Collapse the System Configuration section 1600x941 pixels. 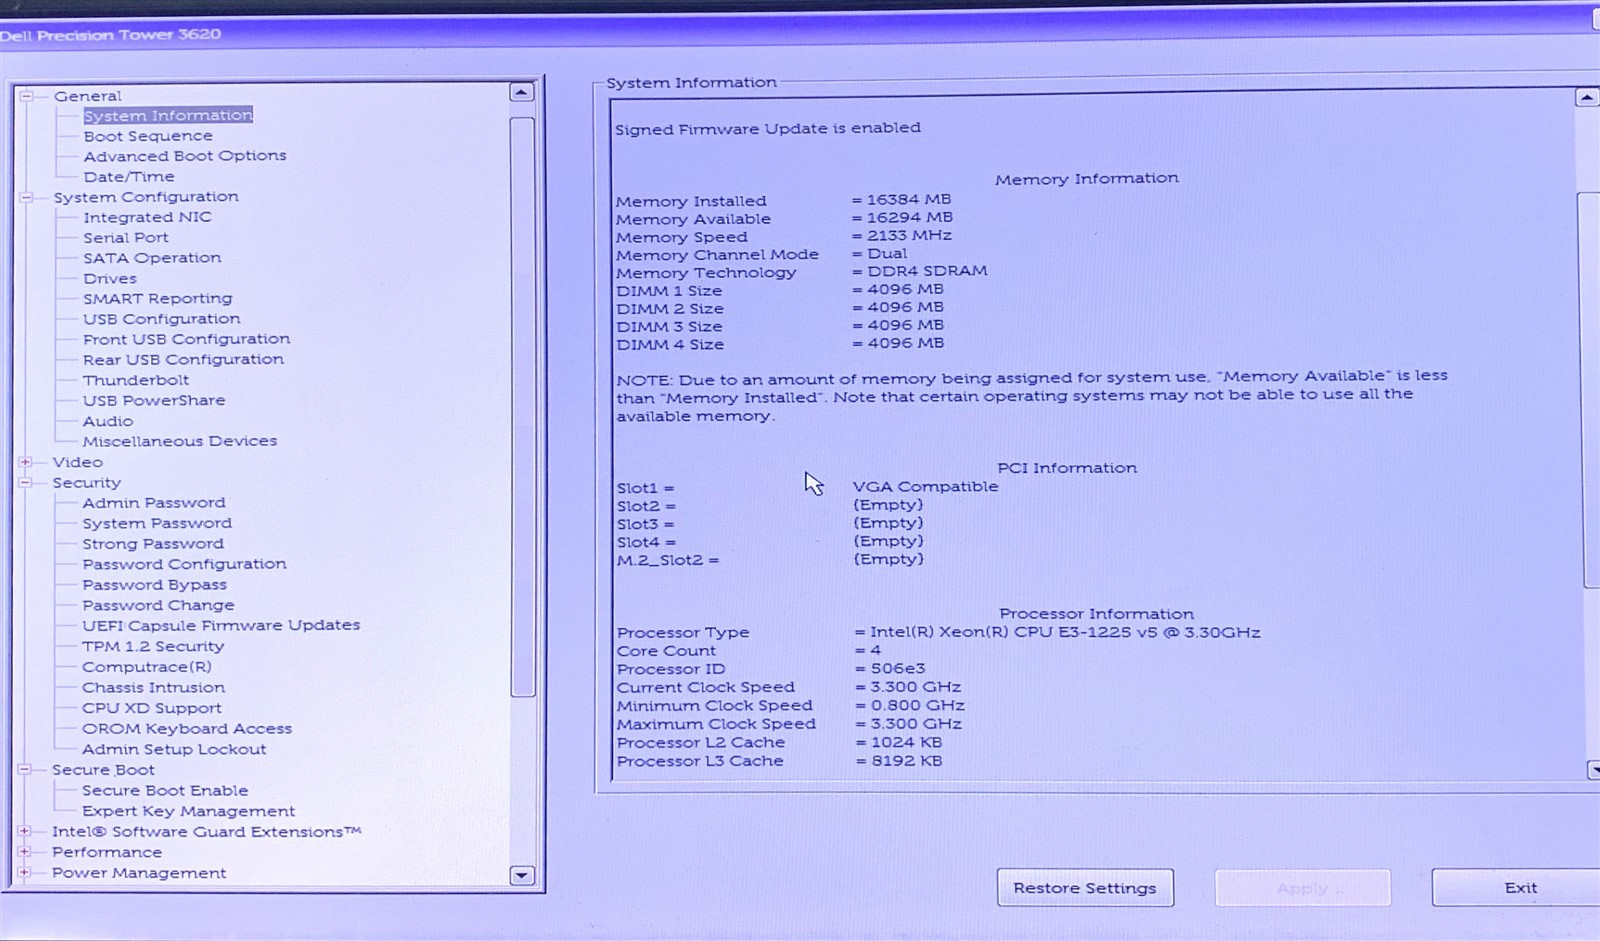click(27, 197)
